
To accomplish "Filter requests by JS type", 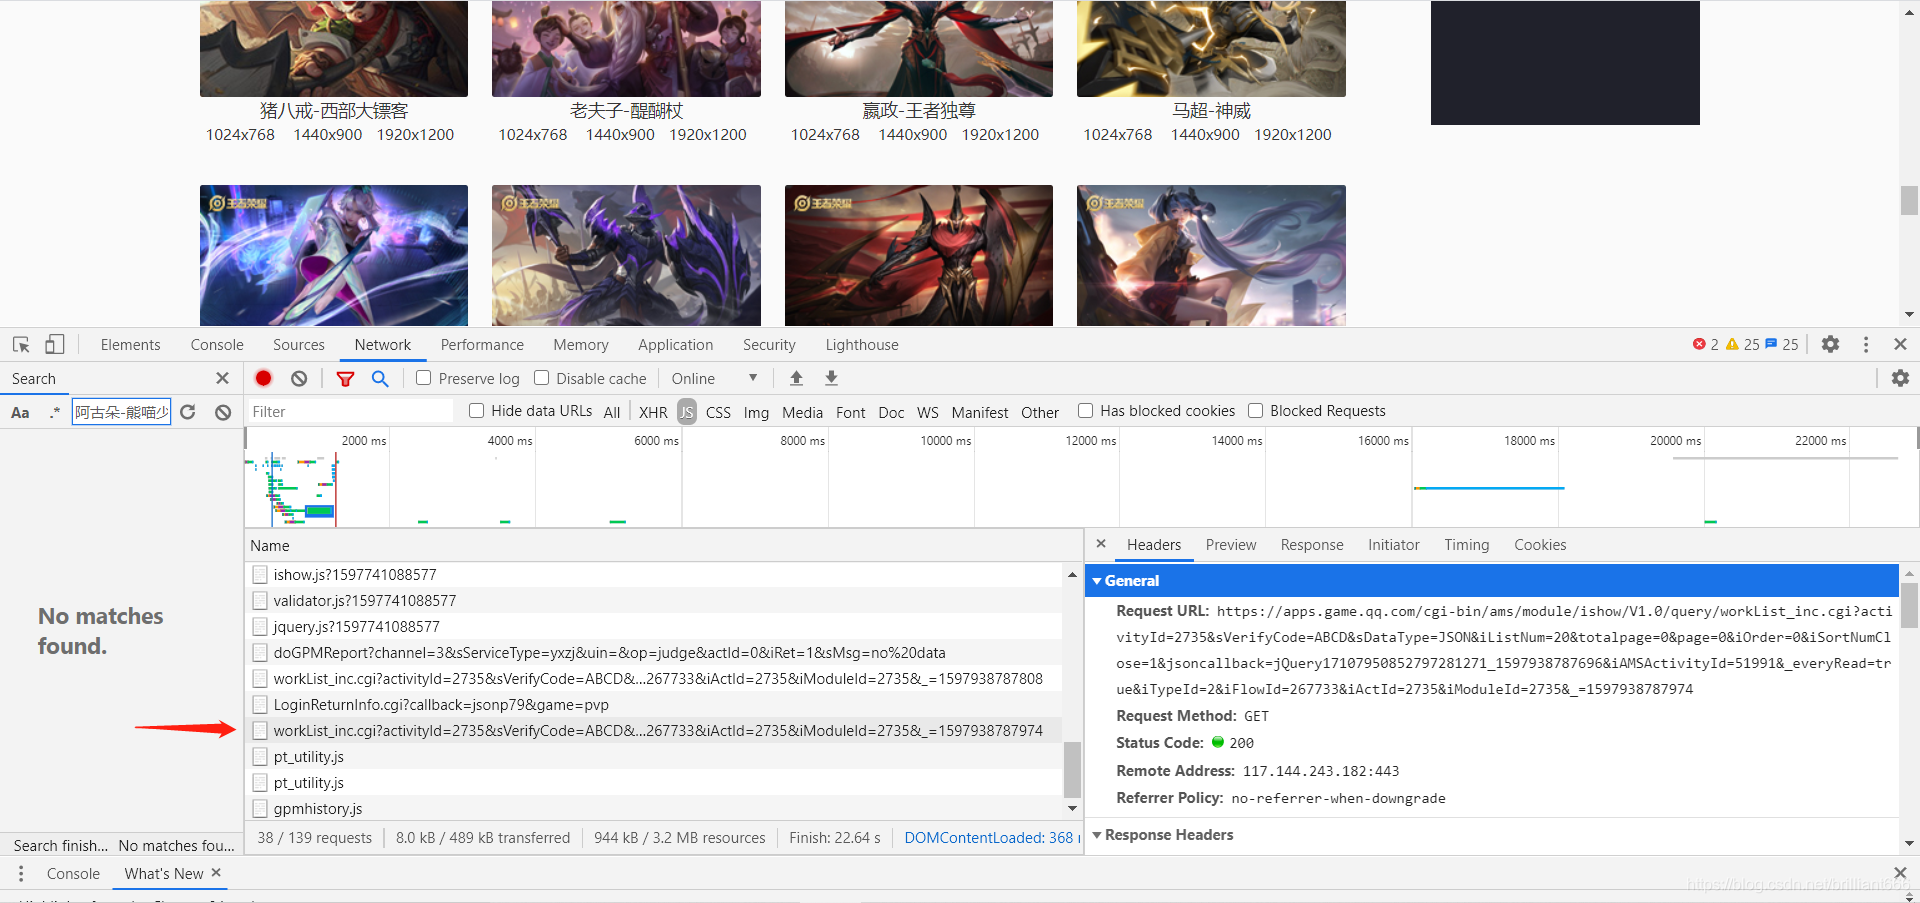I will tap(687, 412).
